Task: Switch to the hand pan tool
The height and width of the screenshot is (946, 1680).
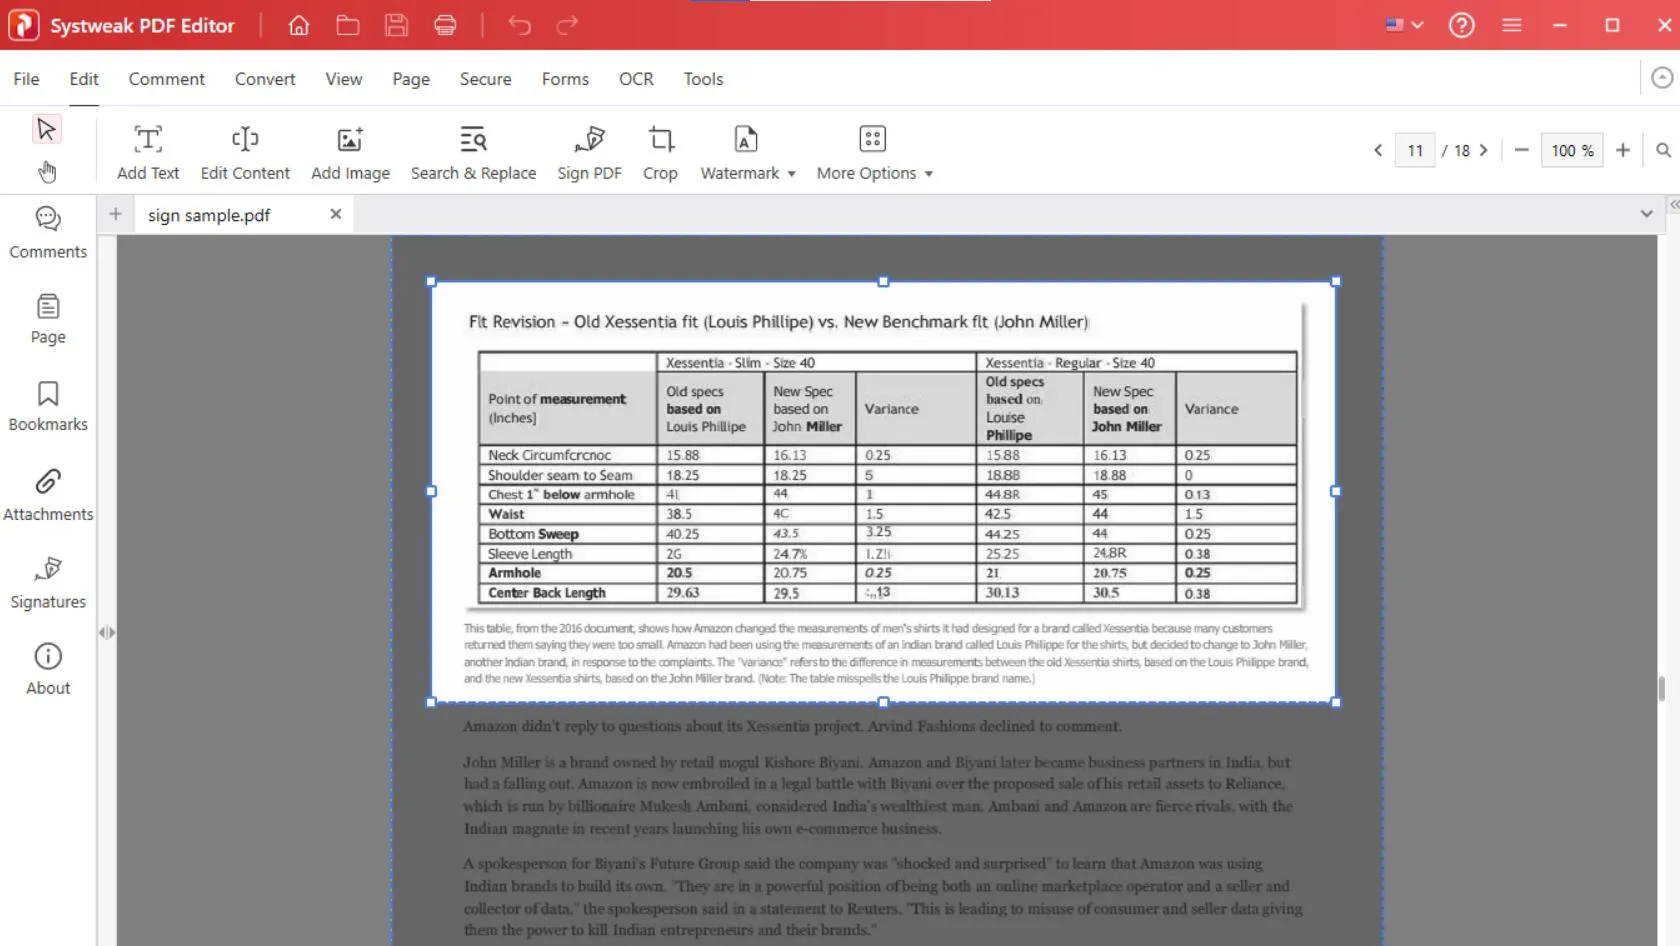Action: (x=47, y=172)
